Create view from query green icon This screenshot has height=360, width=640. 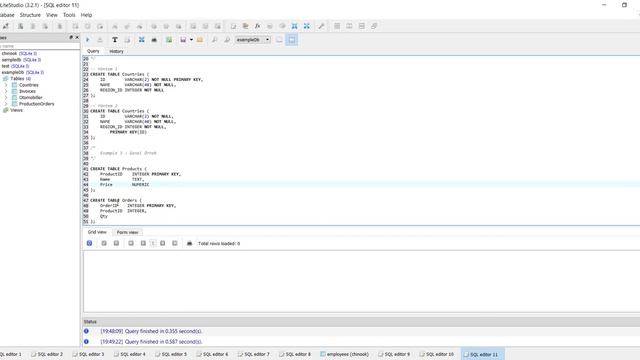click(169, 40)
